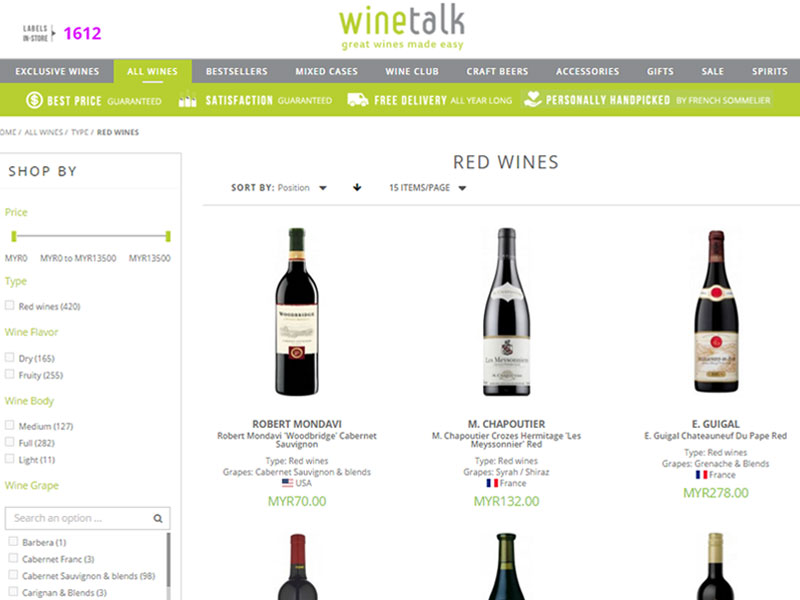The width and height of the screenshot is (800, 600).
Task: Check the Red wines (420) filter
Action: tap(9, 305)
